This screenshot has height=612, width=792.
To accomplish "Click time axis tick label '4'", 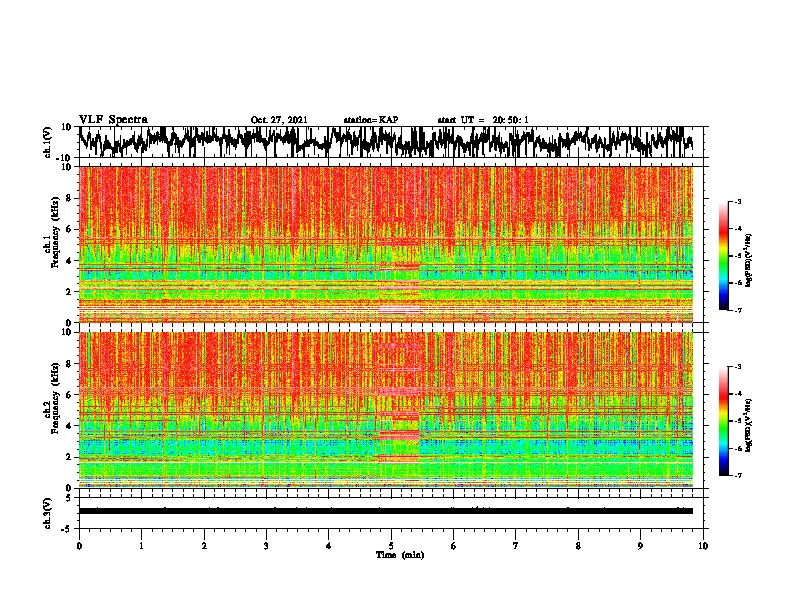I will point(328,546).
